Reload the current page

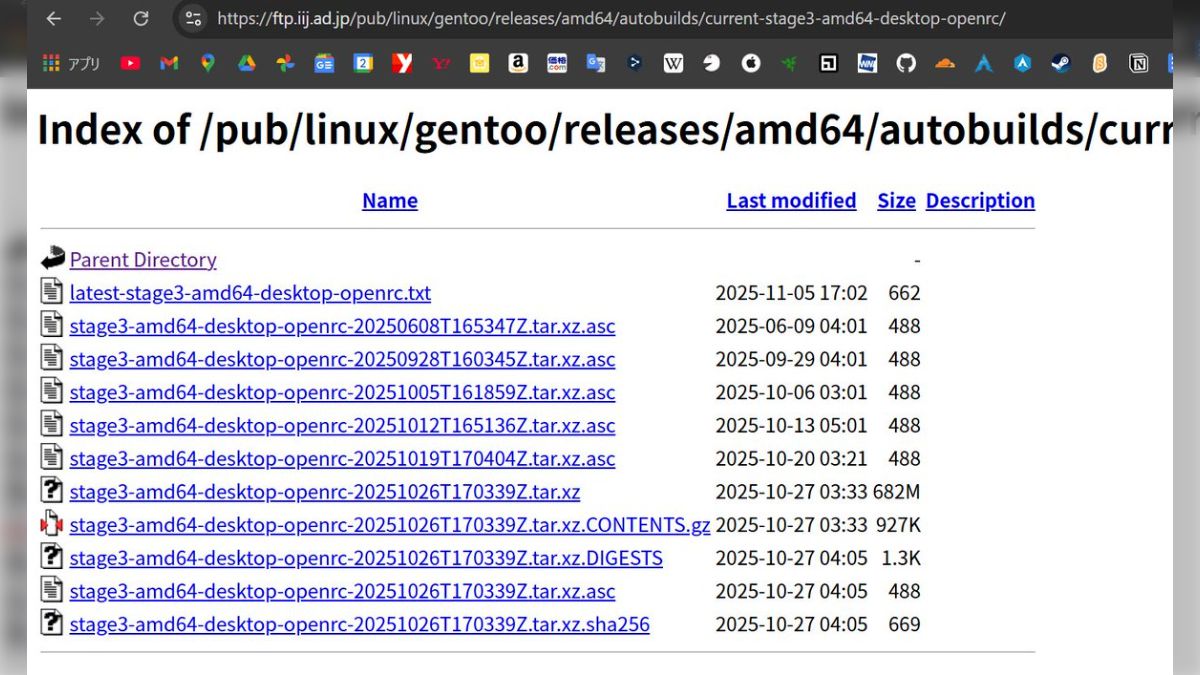pos(141,19)
